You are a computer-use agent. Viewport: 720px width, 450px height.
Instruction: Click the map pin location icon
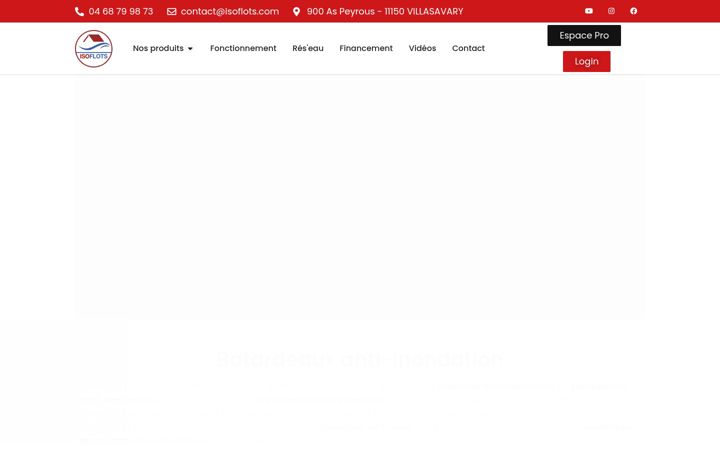click(x=297, y=11)
